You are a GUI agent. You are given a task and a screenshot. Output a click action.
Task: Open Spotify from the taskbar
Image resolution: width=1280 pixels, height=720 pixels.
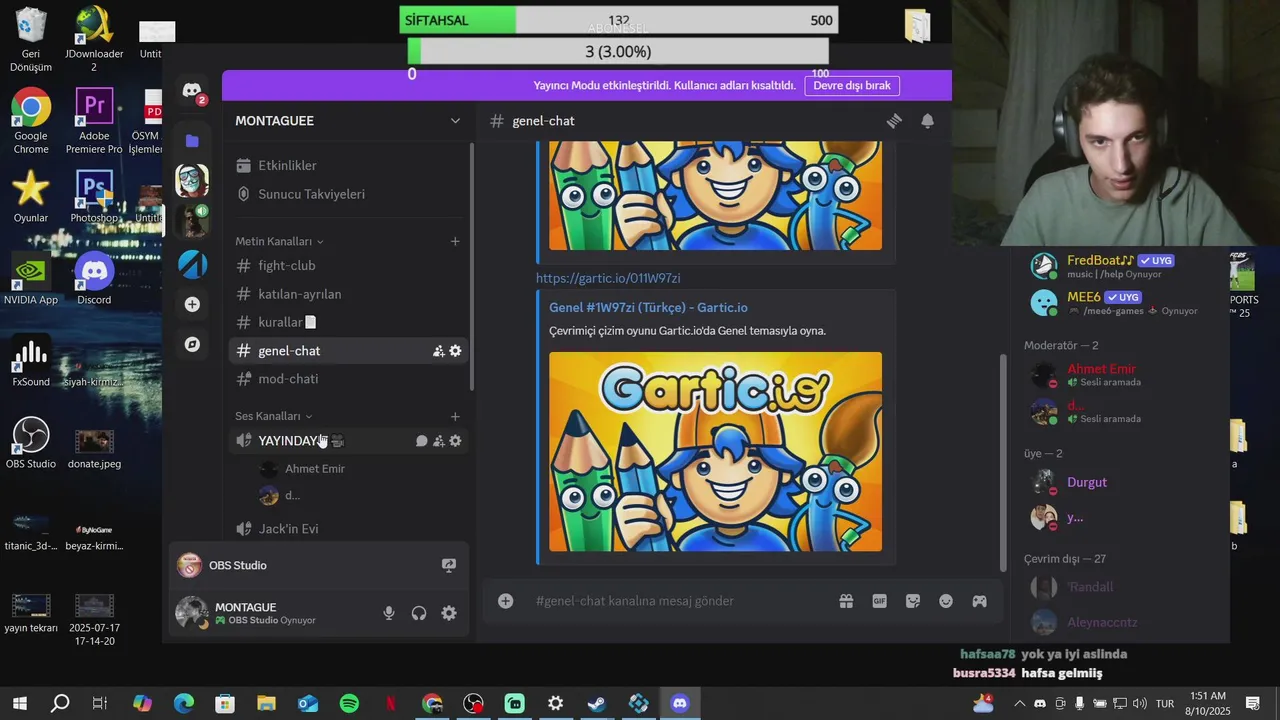349,704
